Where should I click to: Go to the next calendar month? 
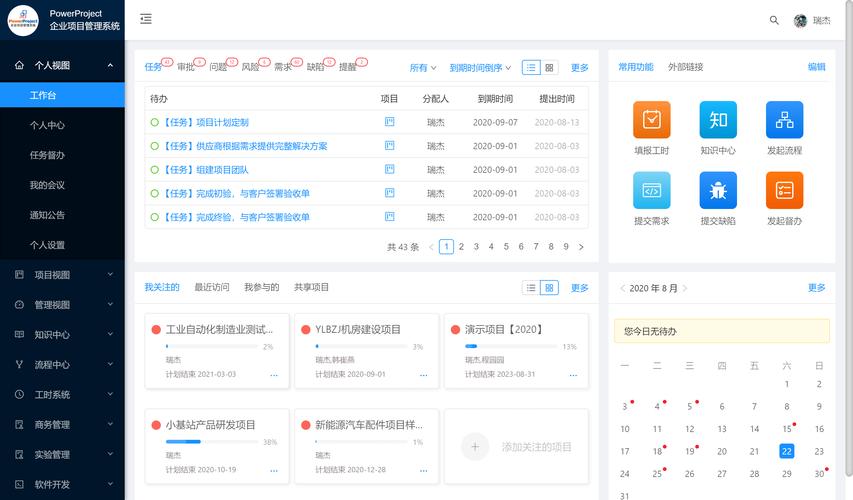685,288
